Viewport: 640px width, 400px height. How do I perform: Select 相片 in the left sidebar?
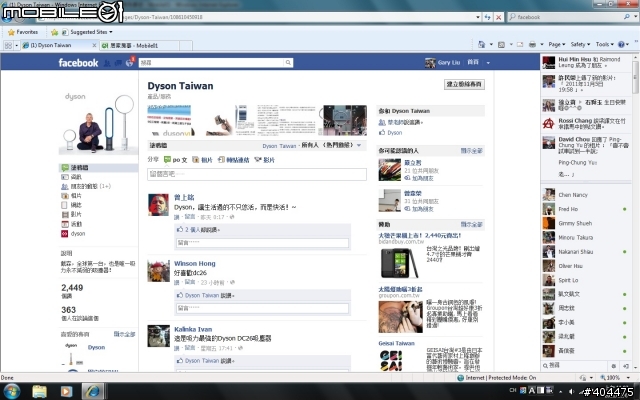(x=71, y=196)
